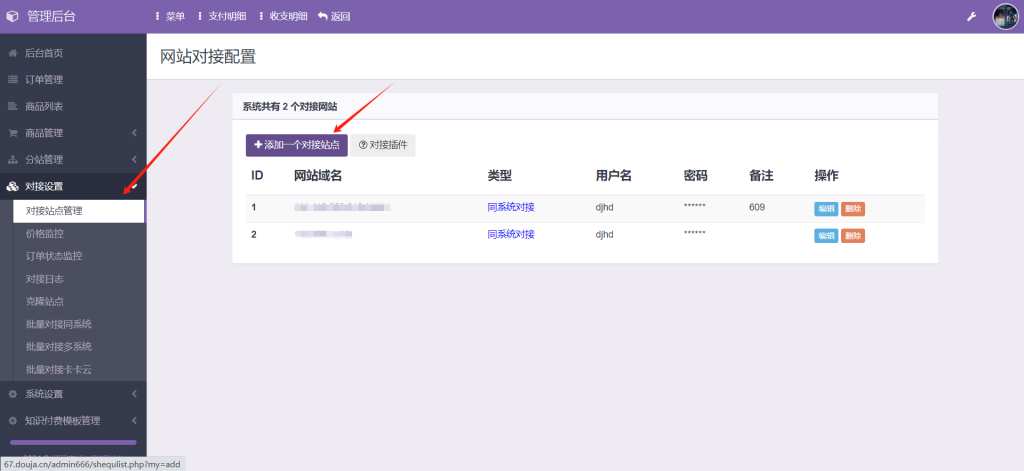This screenshot has width=1024, height=471.
Task: Expand 商品管理 sidebar menu
Action: (73, 133)
